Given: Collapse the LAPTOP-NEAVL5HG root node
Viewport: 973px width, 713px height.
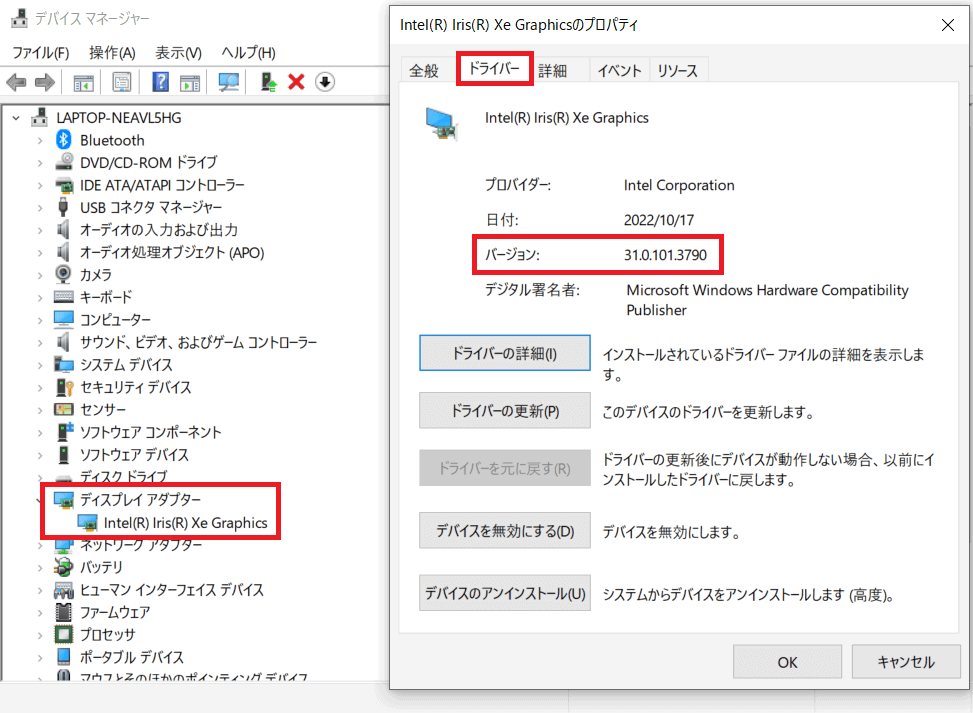Looking at the screenshot, I should (16, 118).
